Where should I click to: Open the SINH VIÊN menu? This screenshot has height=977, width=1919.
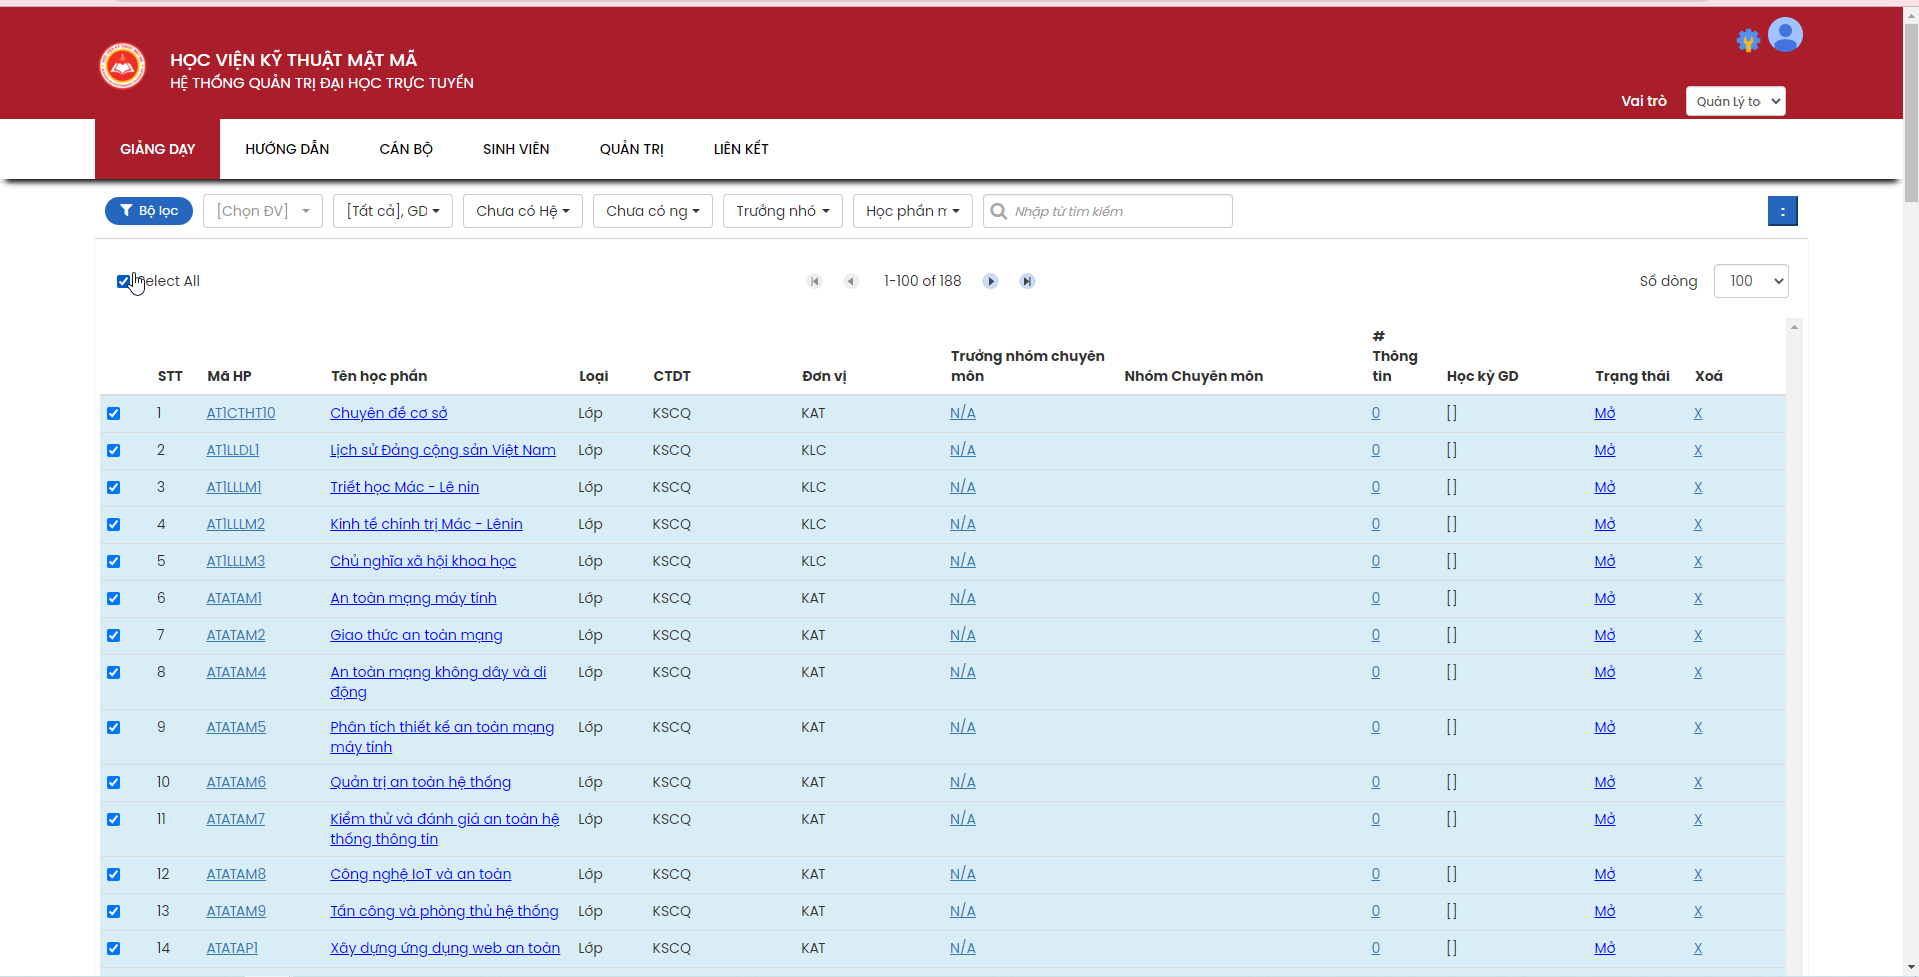pyautogui.click(x=516, y=149)
